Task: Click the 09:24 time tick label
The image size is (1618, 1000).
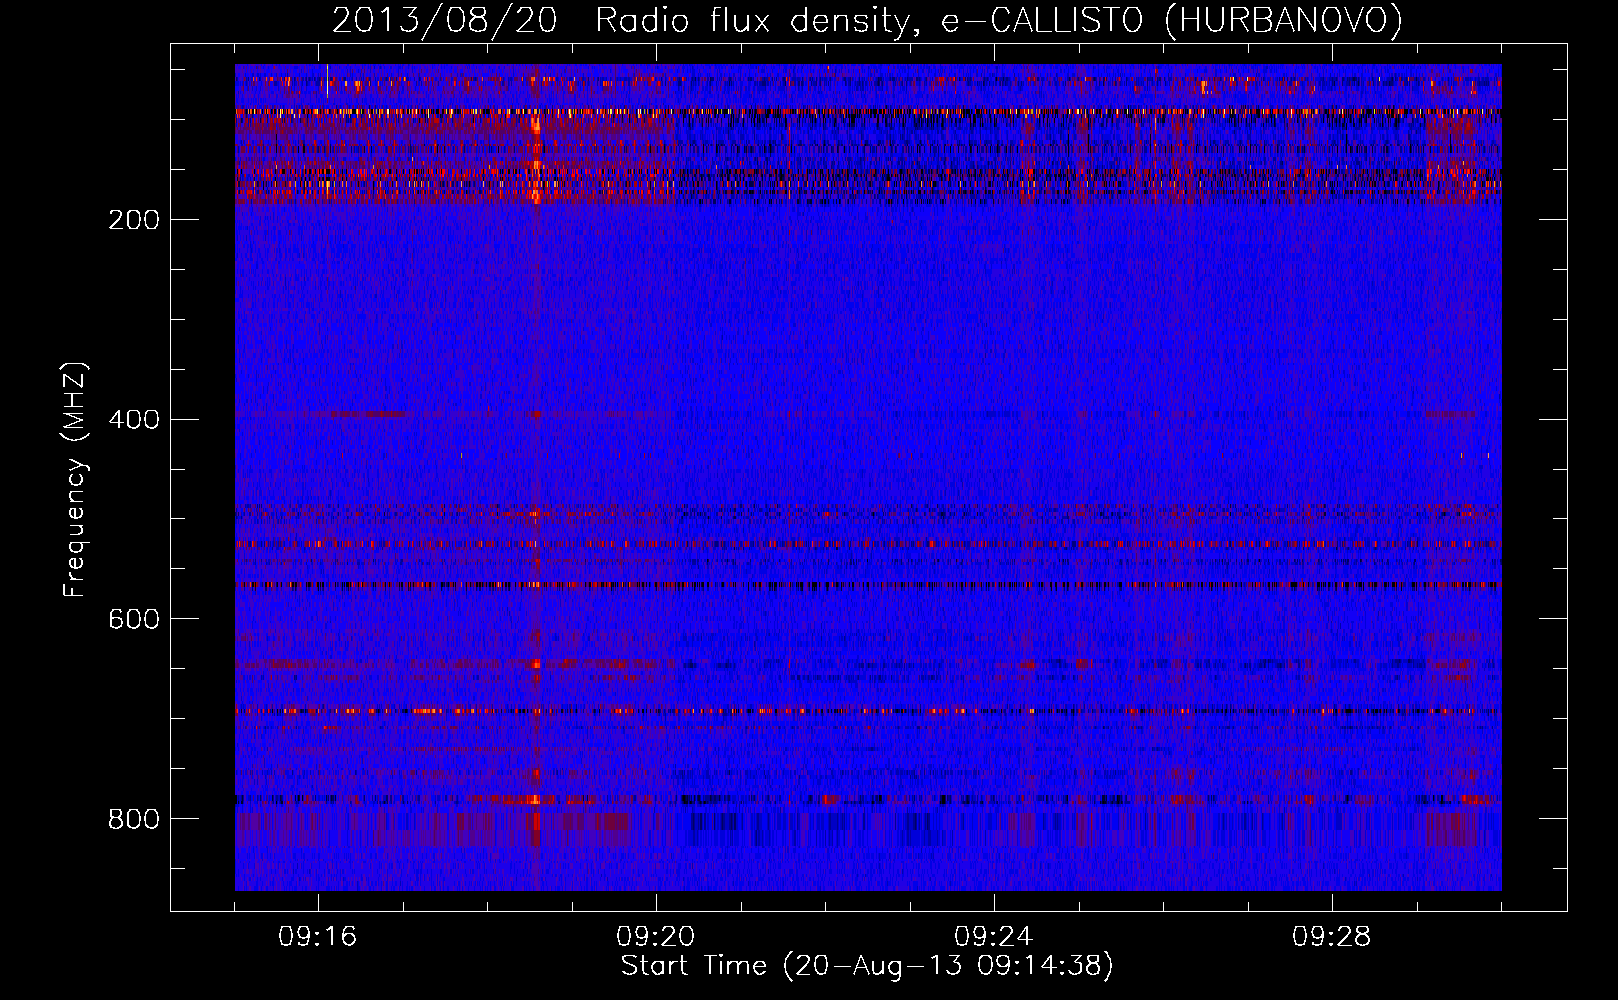Action: (994, 937)
